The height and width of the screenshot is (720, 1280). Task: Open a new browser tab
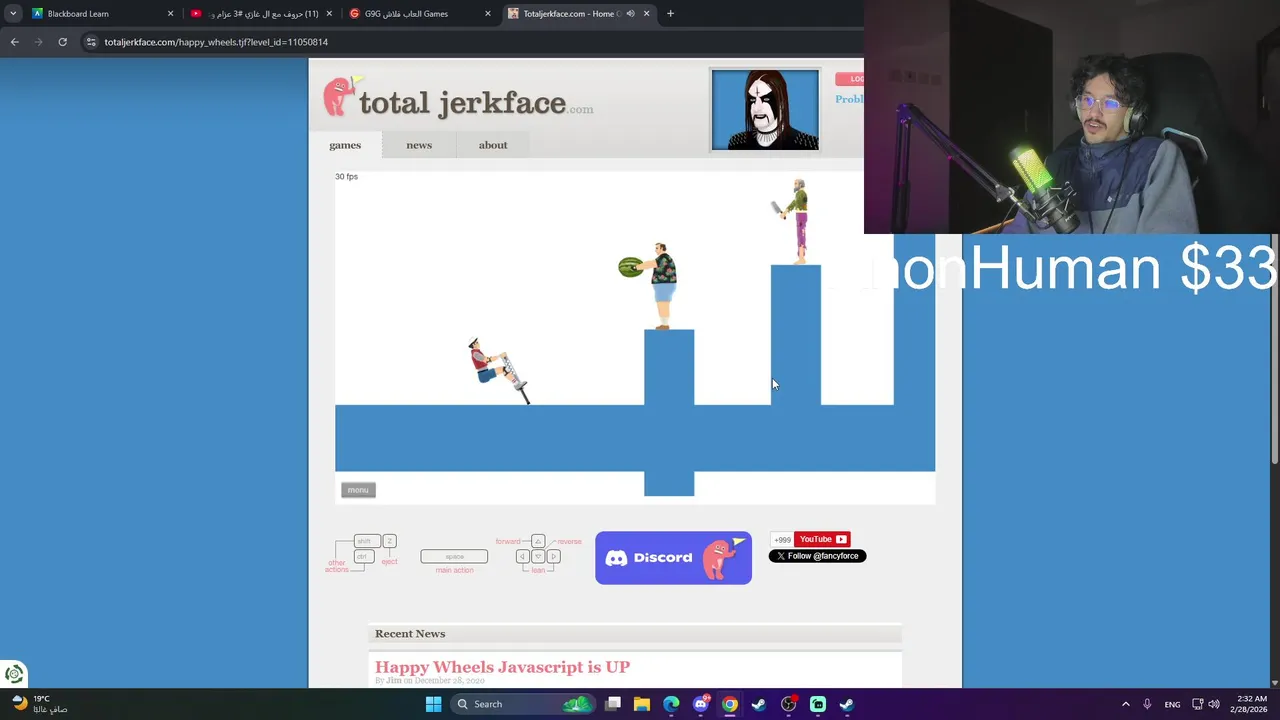(x=670, y=14)
